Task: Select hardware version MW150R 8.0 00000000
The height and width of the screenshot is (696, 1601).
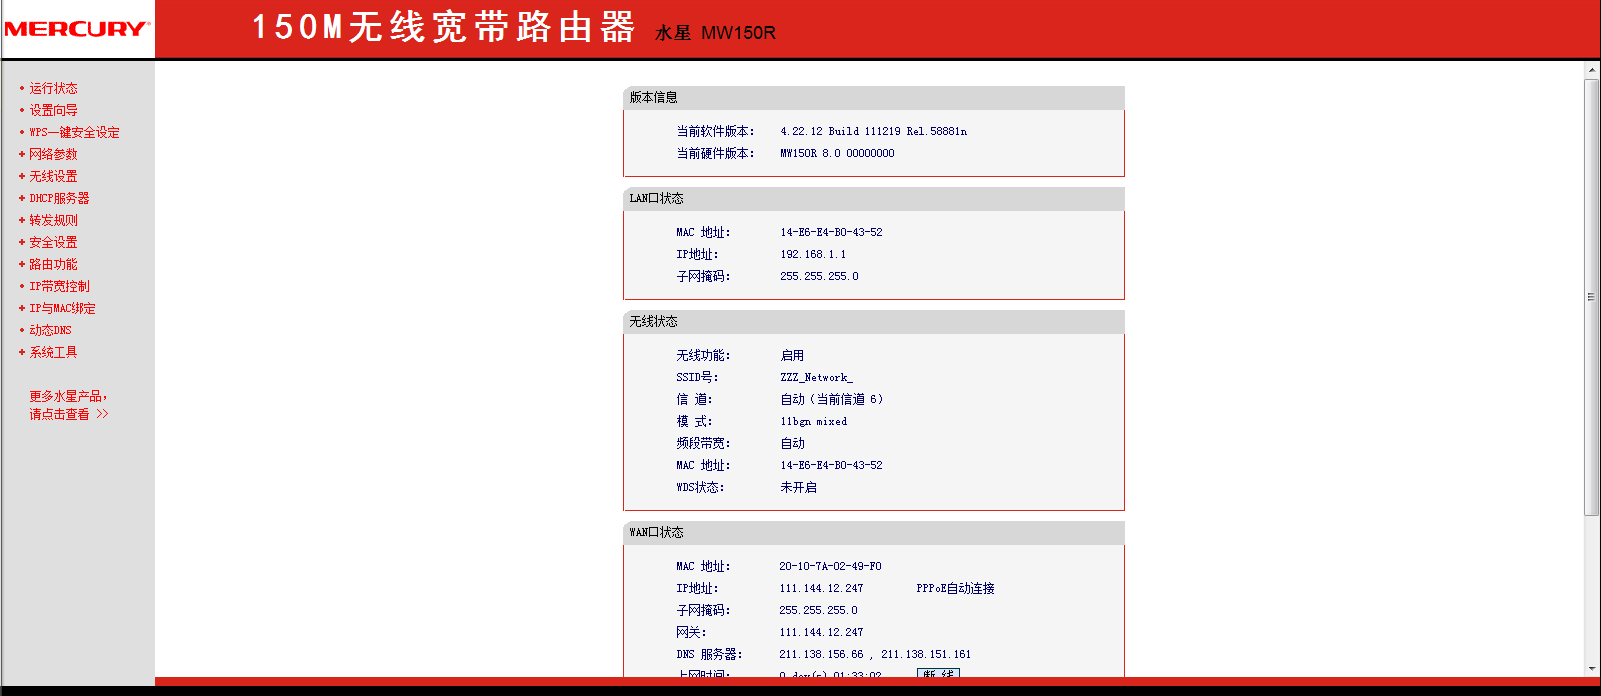Action: point(837,153)
